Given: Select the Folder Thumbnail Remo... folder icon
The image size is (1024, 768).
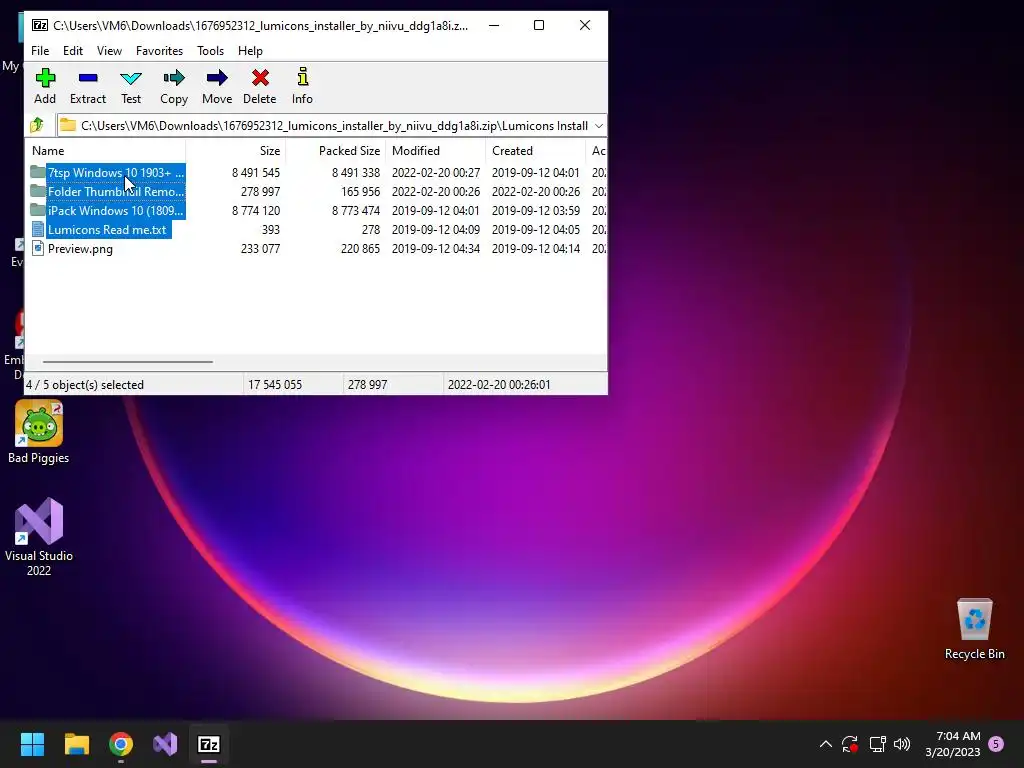Looking at the screenshot, I should 37,191.
